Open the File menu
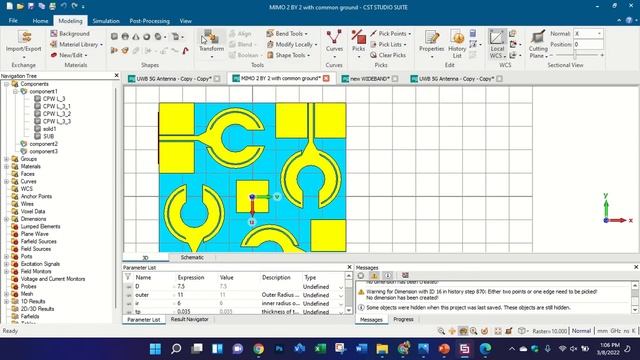 tap(13, 21)
